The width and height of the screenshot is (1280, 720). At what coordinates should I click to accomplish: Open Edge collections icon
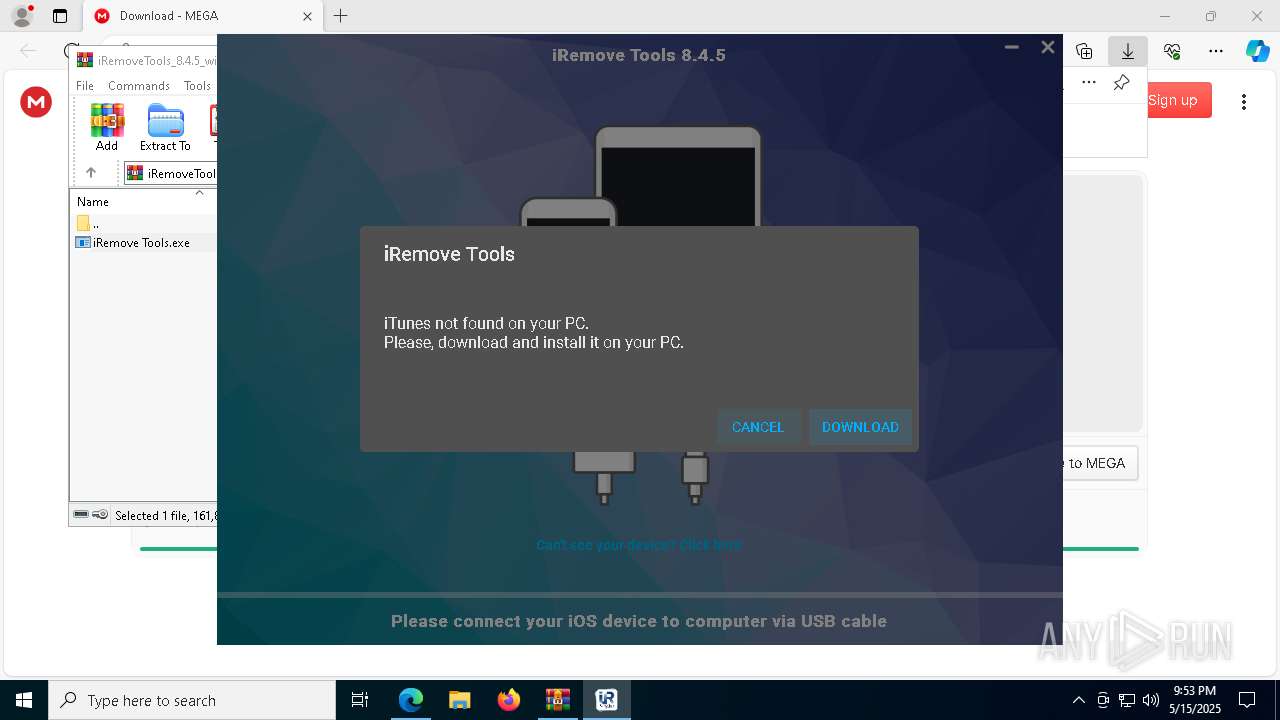pos(1084,51)
